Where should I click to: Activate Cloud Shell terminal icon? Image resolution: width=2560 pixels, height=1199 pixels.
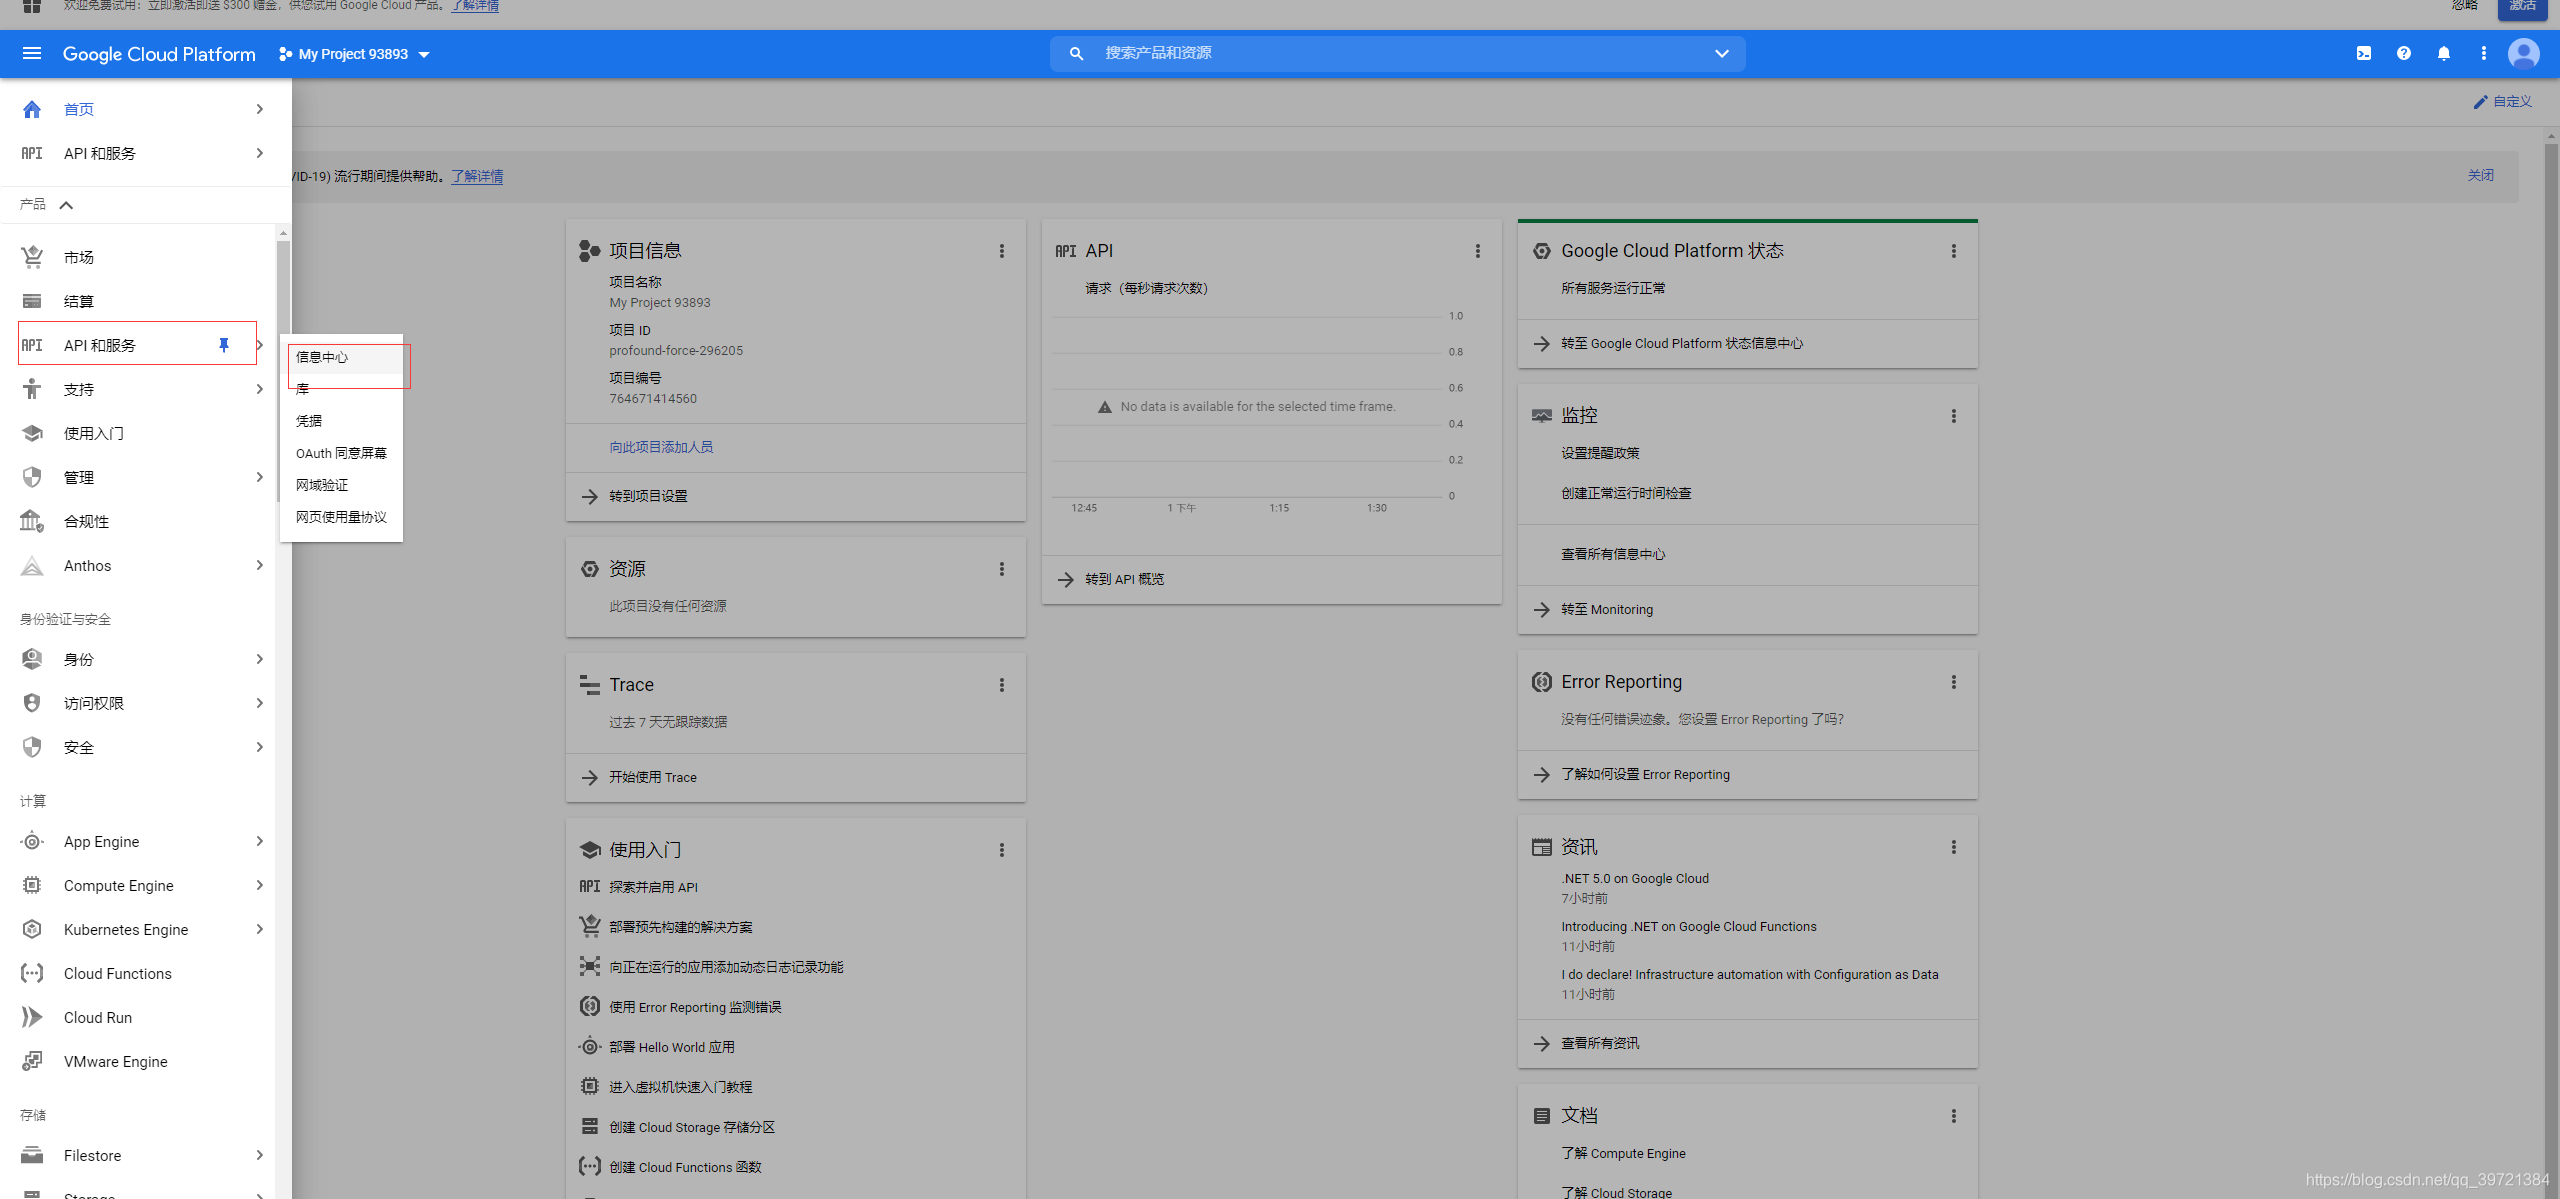coord(2363,54)
